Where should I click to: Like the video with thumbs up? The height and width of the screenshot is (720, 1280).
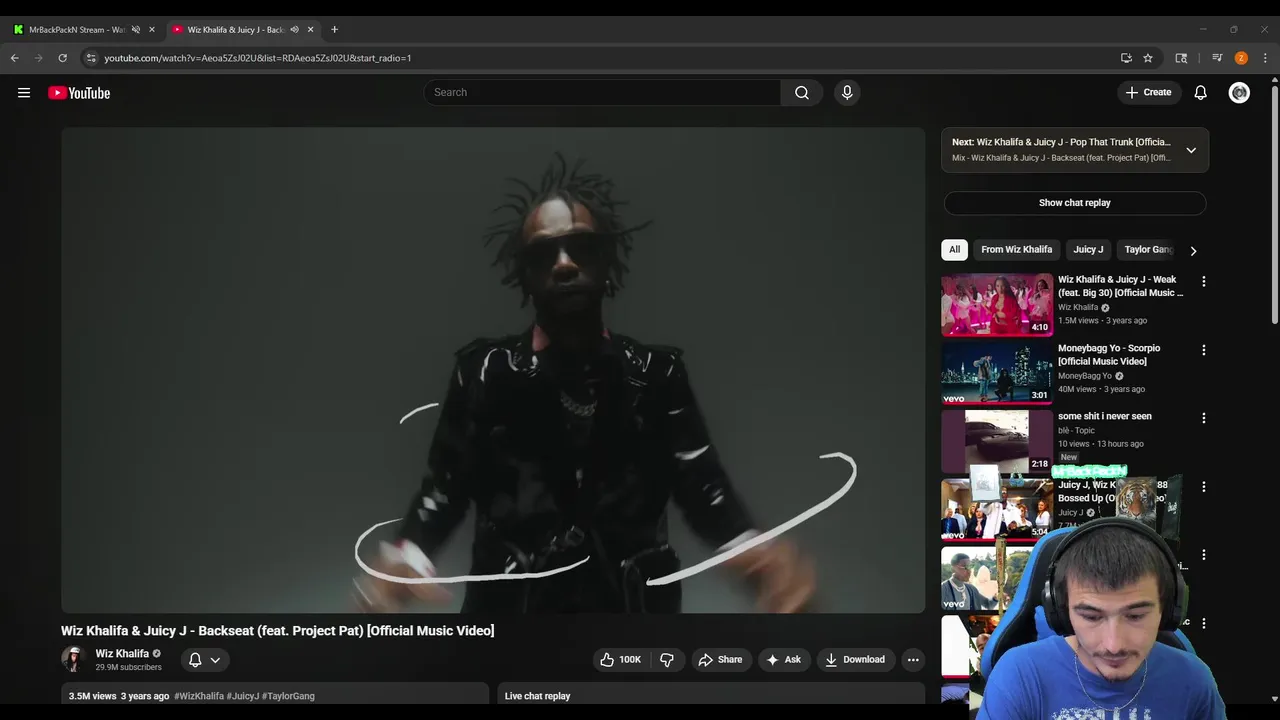(620, 659)
